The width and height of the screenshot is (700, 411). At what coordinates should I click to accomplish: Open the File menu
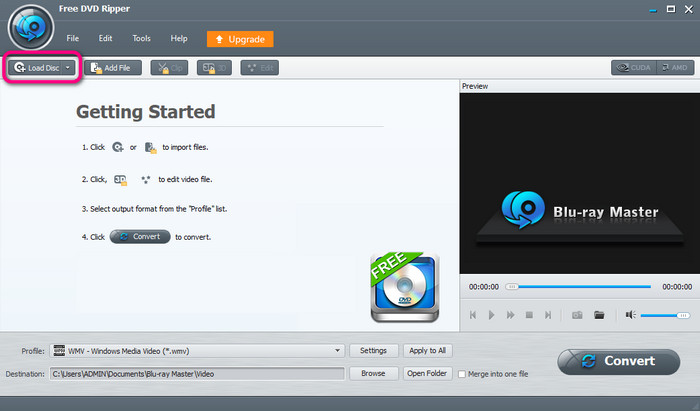coord(72,38)
